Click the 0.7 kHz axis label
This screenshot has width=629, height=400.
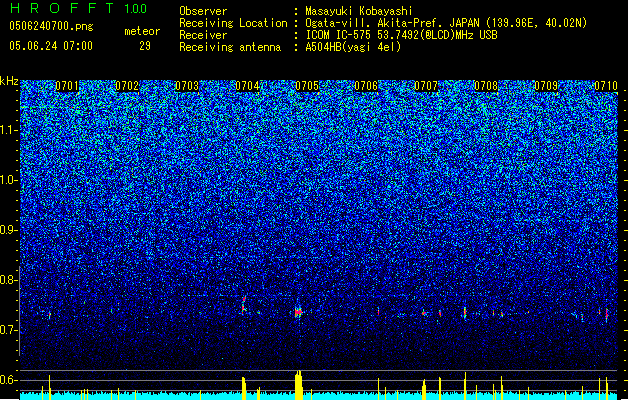[x=9, y=330]
